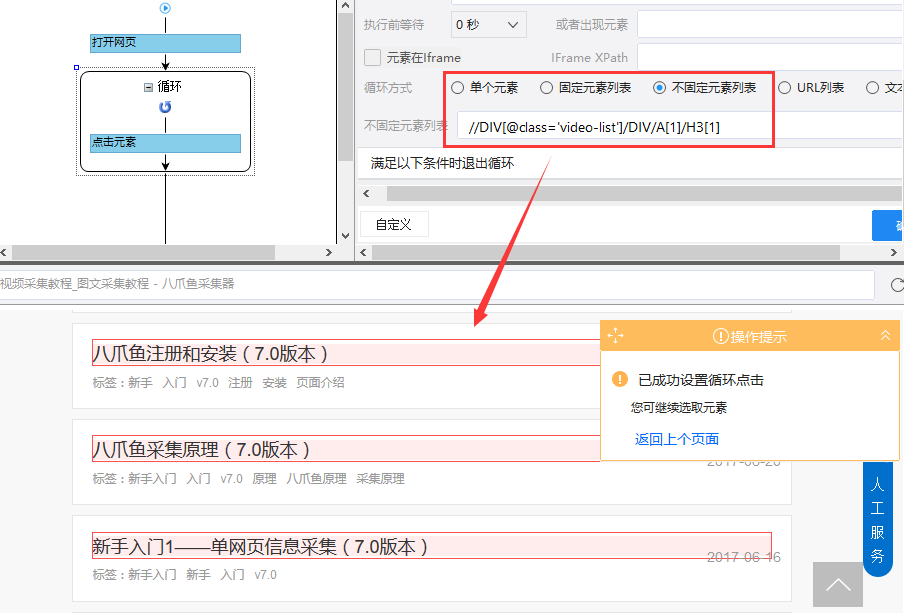Image resolution: width=904 pixels, height=613 pixels.
Task: Click the loop refresh arrow icon
Action: point(165,107)
